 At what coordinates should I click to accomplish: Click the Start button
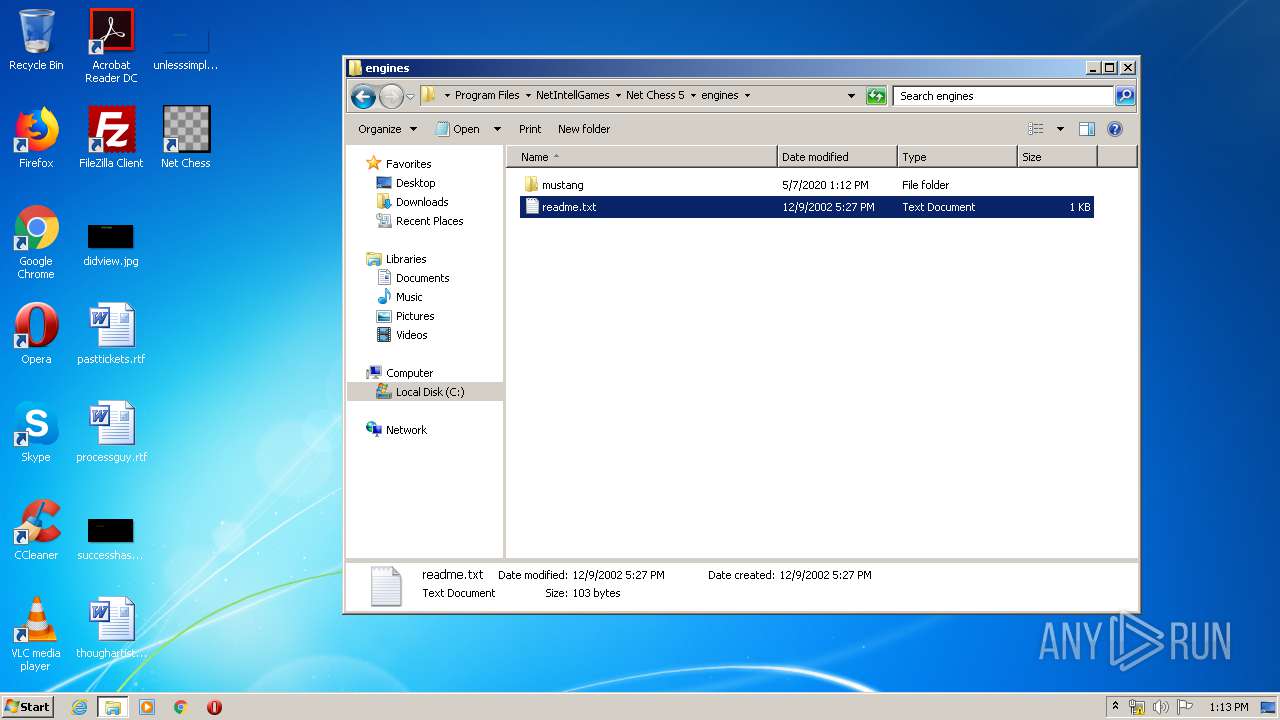click(x=27, y=707)
